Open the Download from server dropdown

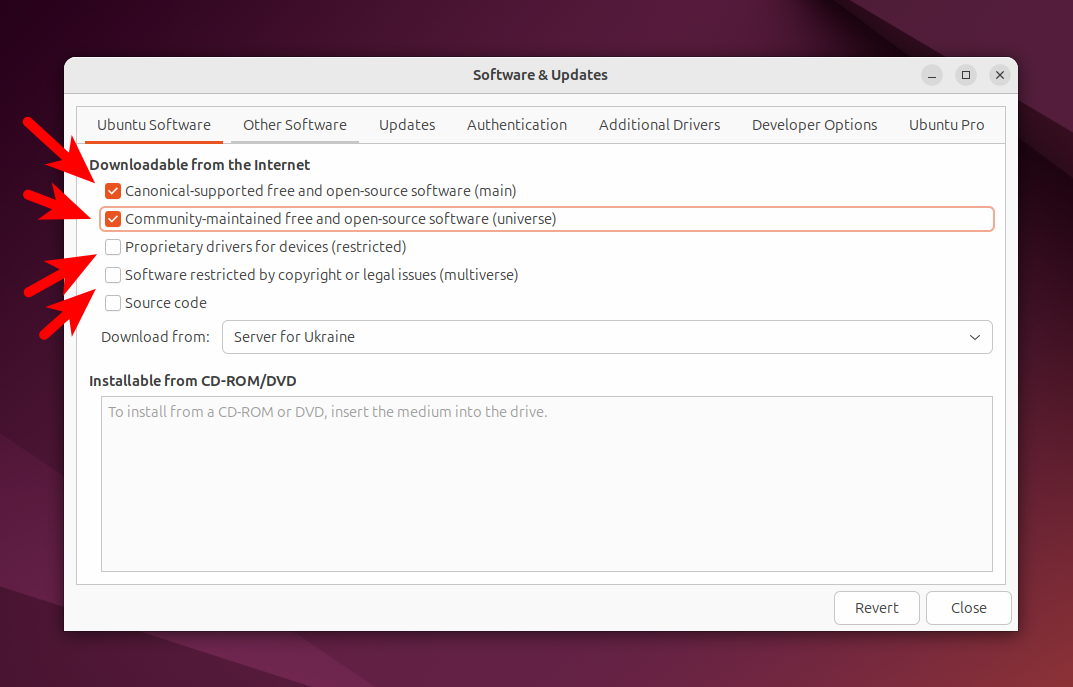point(606,337)
